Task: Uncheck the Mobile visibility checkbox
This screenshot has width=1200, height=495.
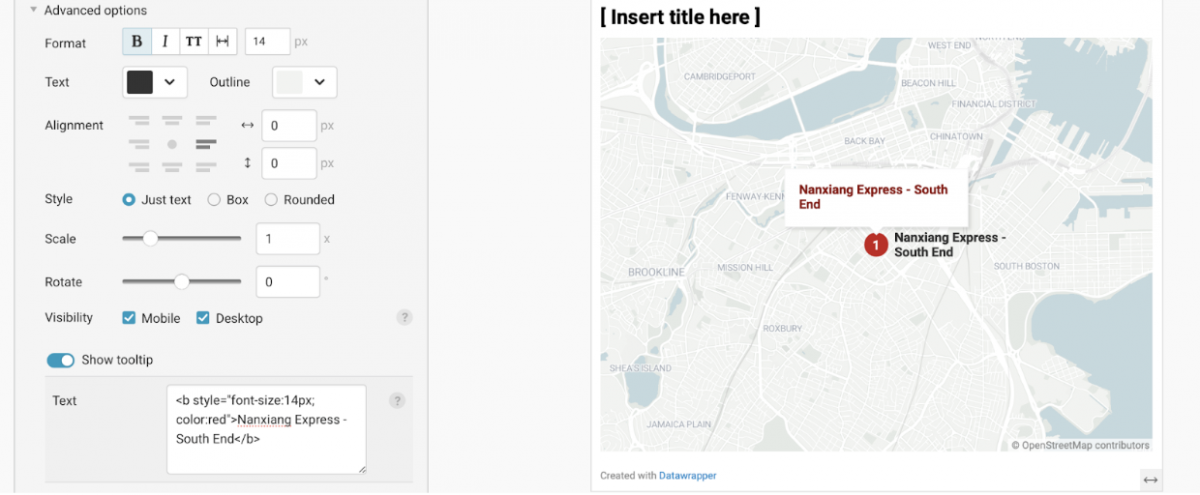Action: pyautogui.click(x=129, y=318)
